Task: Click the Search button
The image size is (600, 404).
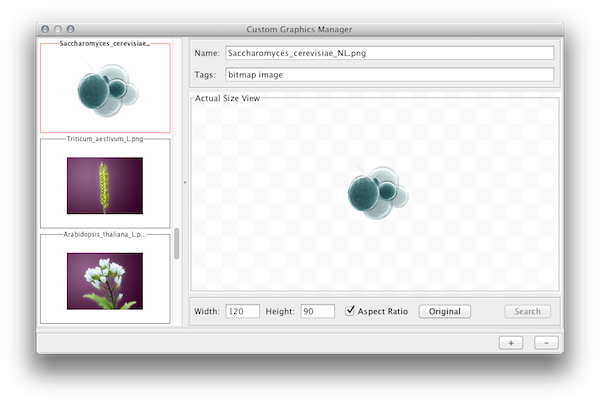Action: [527, 311]
